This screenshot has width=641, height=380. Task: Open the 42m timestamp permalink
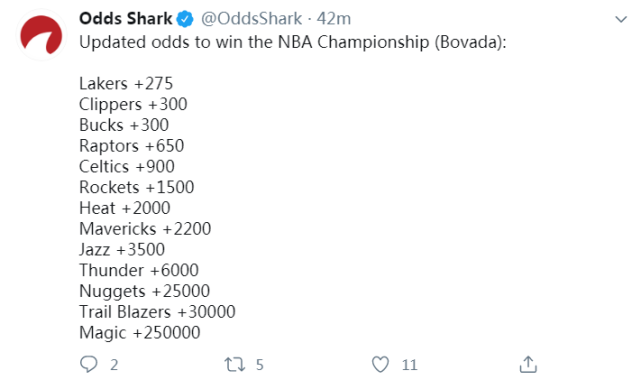click(334, 19)
